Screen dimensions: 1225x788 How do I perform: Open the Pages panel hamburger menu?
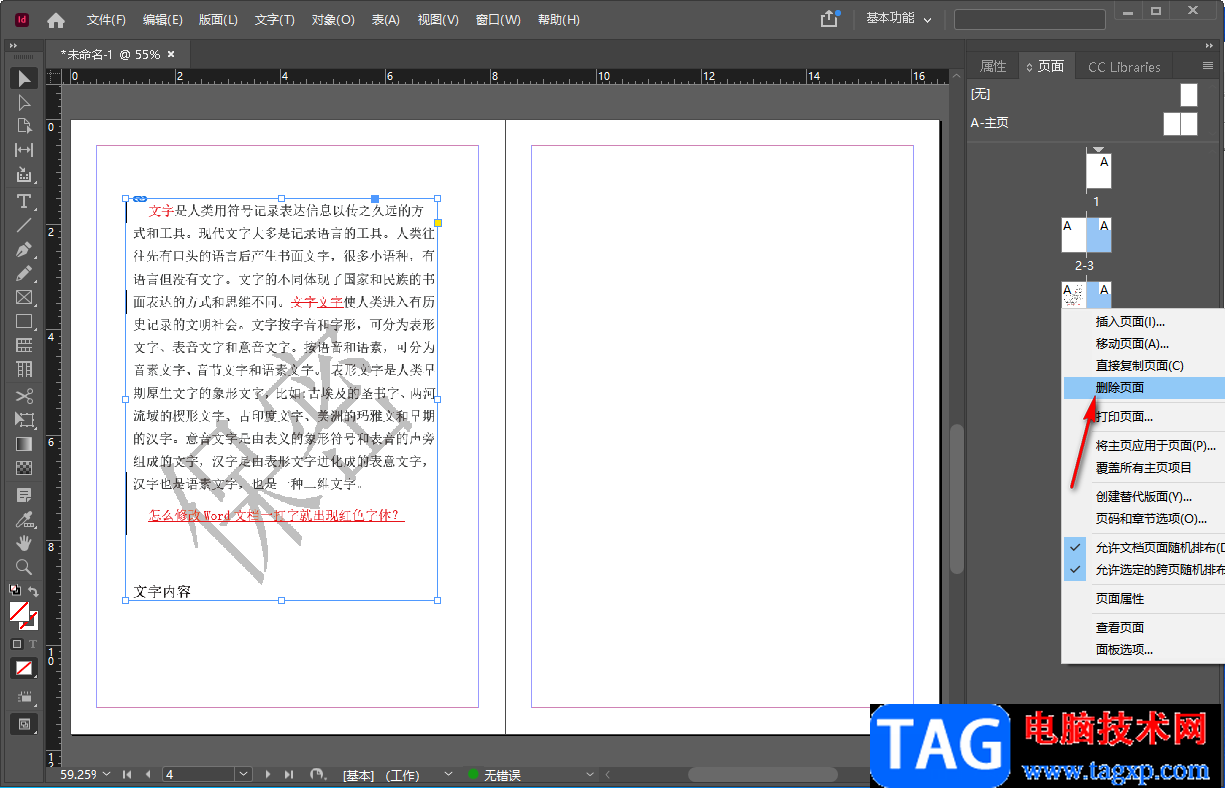click(x=1208, y=66)
